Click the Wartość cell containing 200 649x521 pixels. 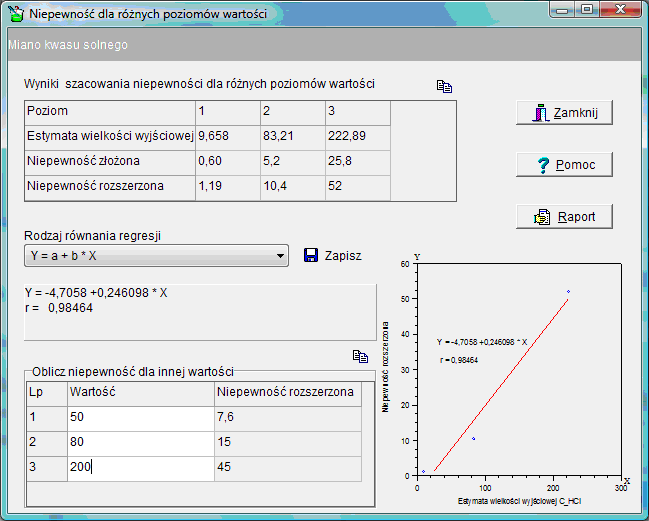(140, 467)
